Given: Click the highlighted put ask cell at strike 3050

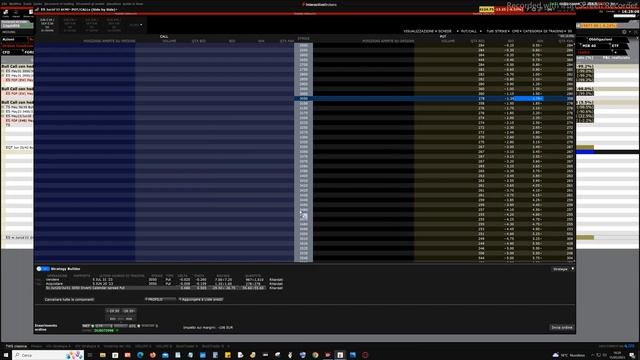Looking at the screenshot, I should tap(529, 98).
